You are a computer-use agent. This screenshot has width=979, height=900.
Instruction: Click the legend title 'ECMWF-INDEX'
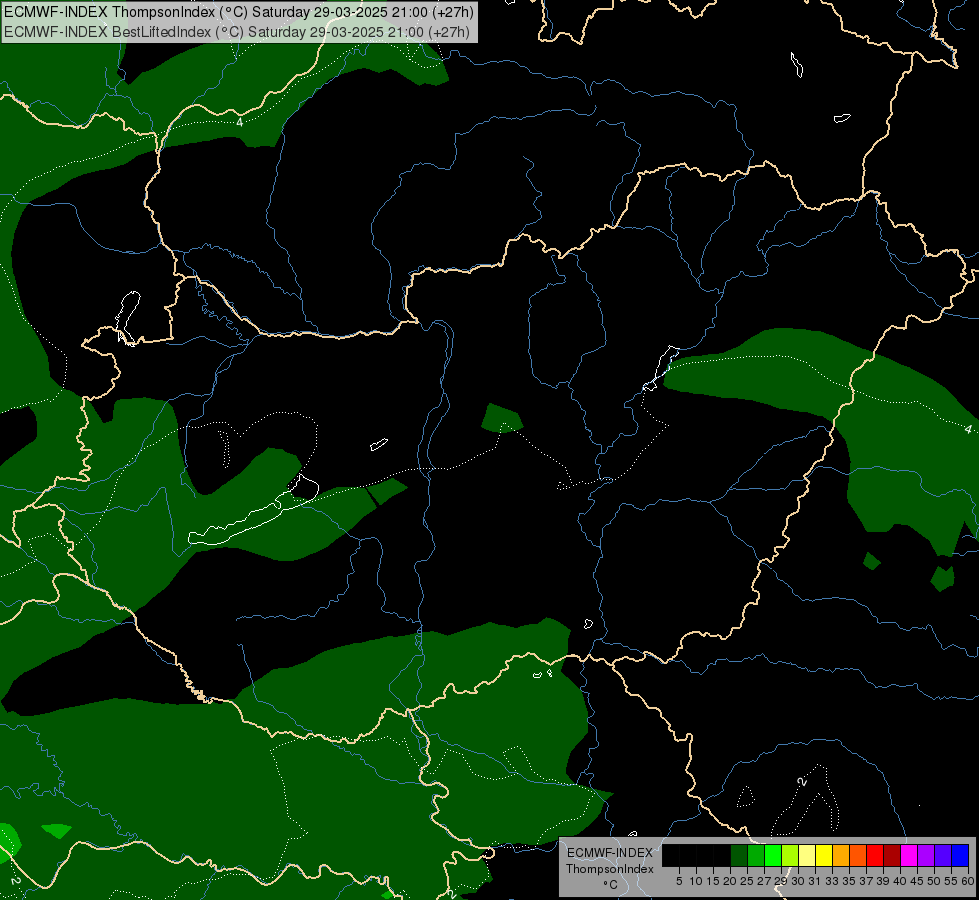point(609,853)
